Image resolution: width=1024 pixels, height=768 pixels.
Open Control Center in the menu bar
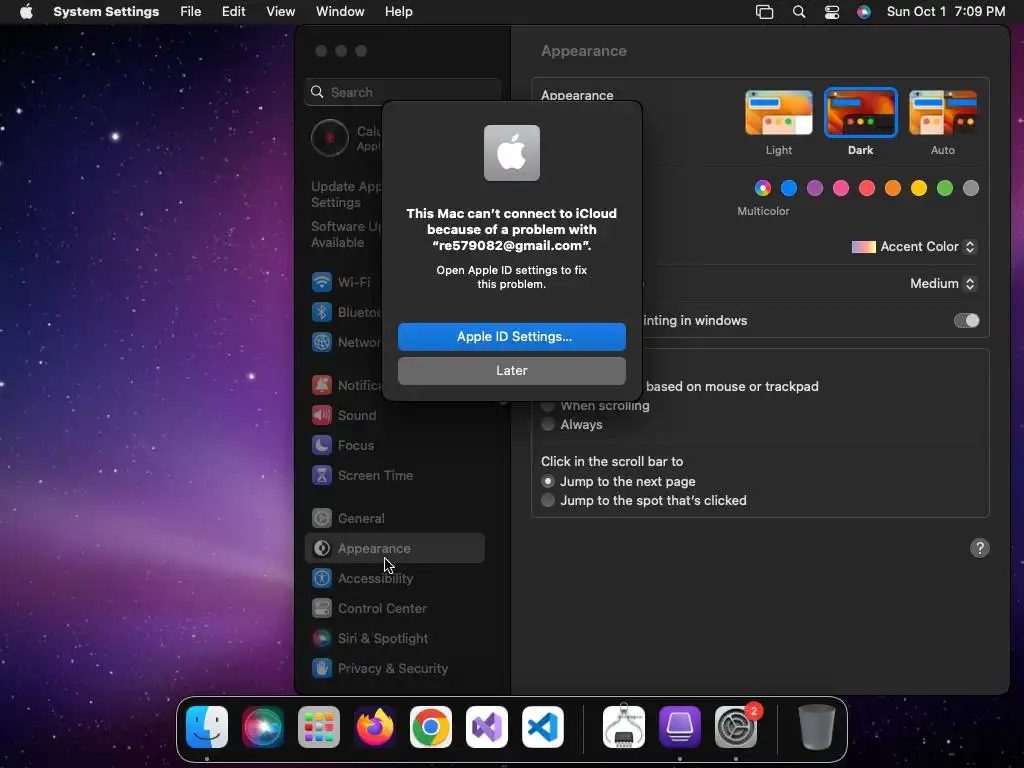click(x=831, y=12)
